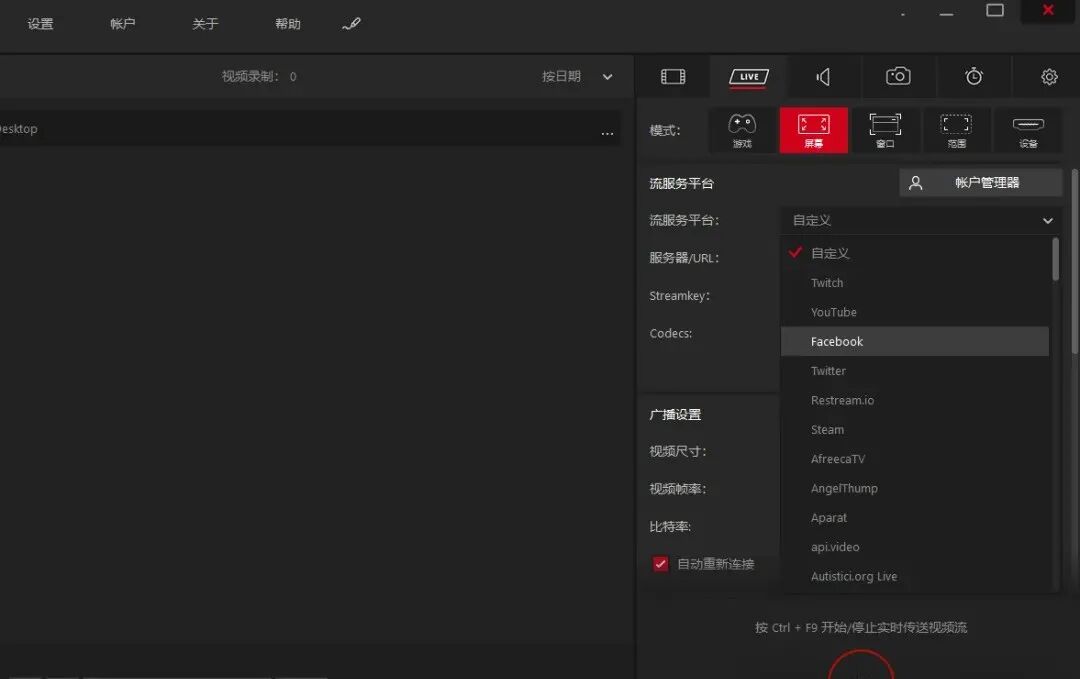Maximize the application window

995,10
